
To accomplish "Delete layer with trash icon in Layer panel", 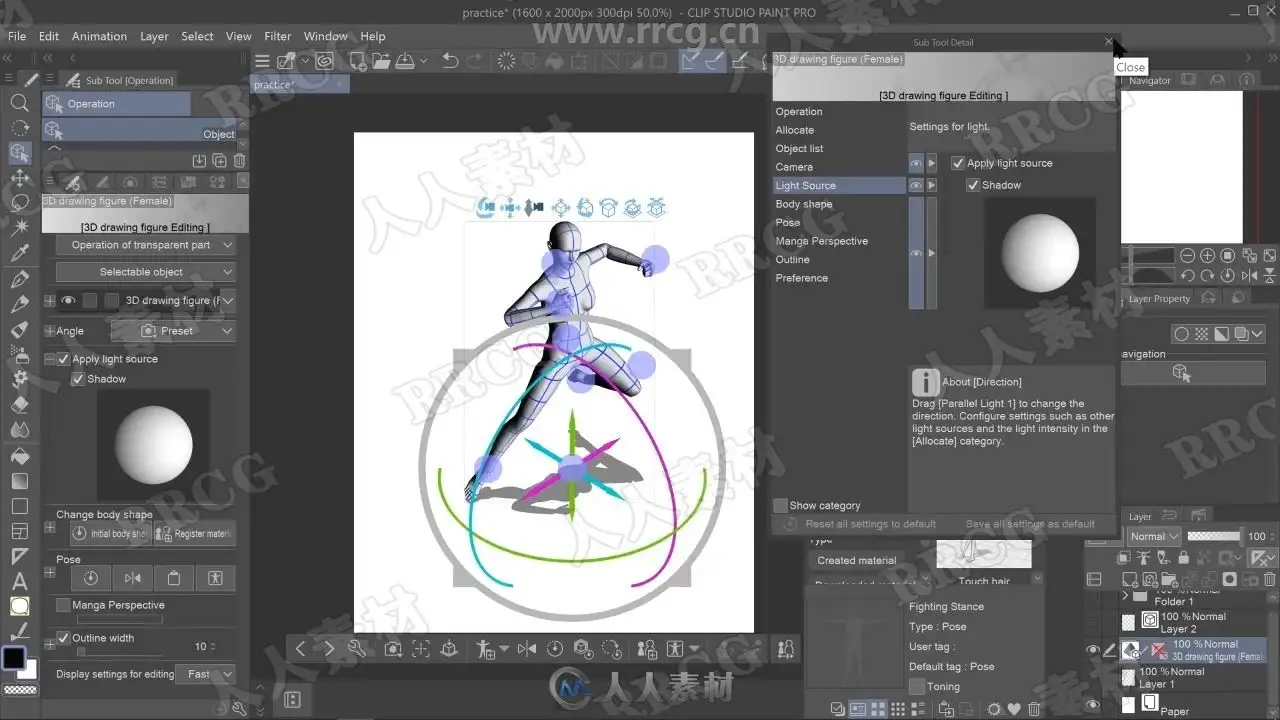I will tap(1271, 579).
